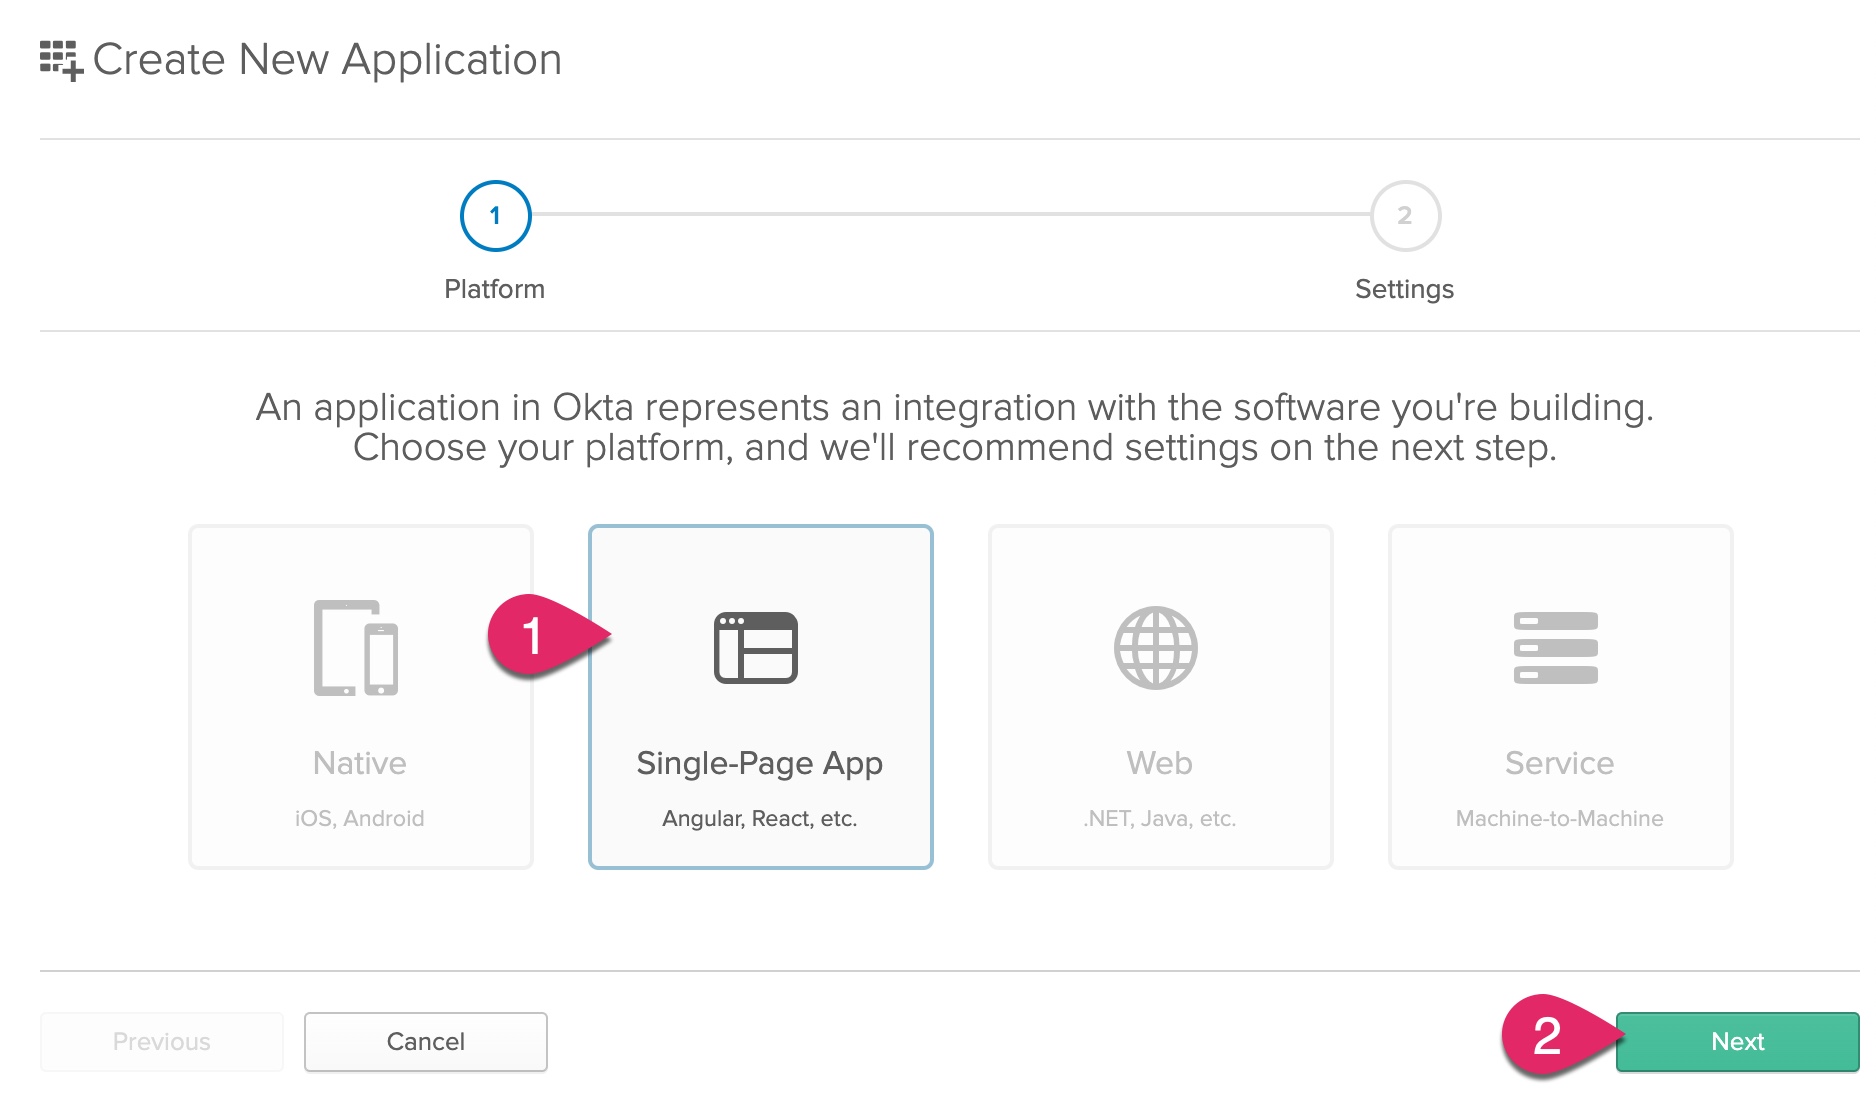
Task: Click the step 1 circle
Action: coord(495,216)
